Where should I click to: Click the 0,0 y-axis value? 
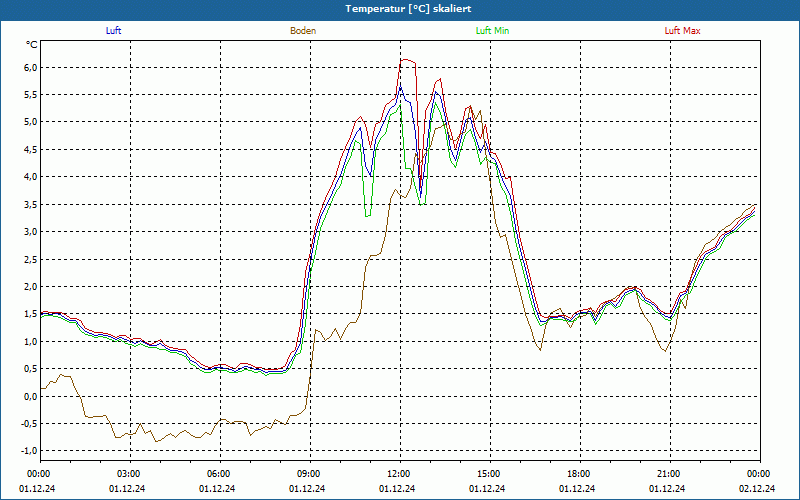point(31,396)
